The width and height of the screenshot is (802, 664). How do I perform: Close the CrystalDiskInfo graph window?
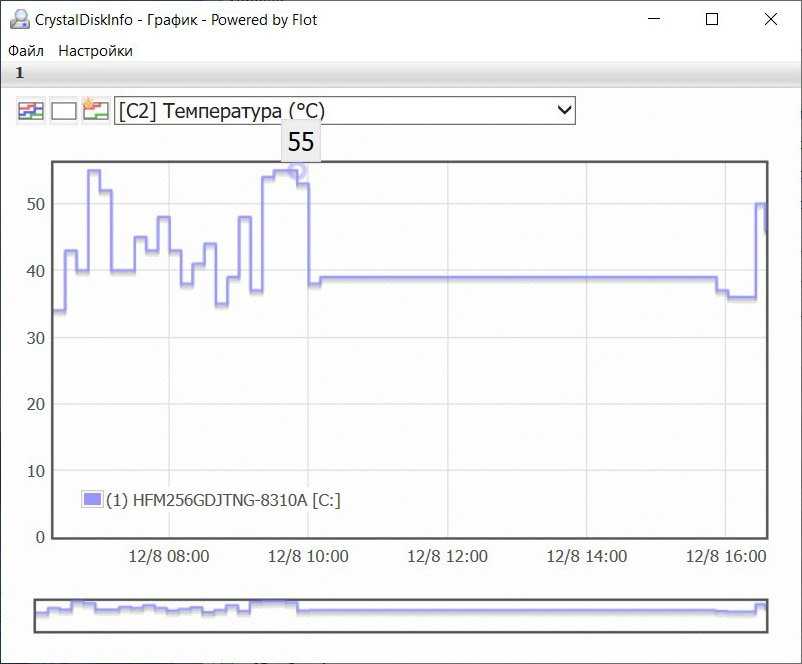(770, 19)
